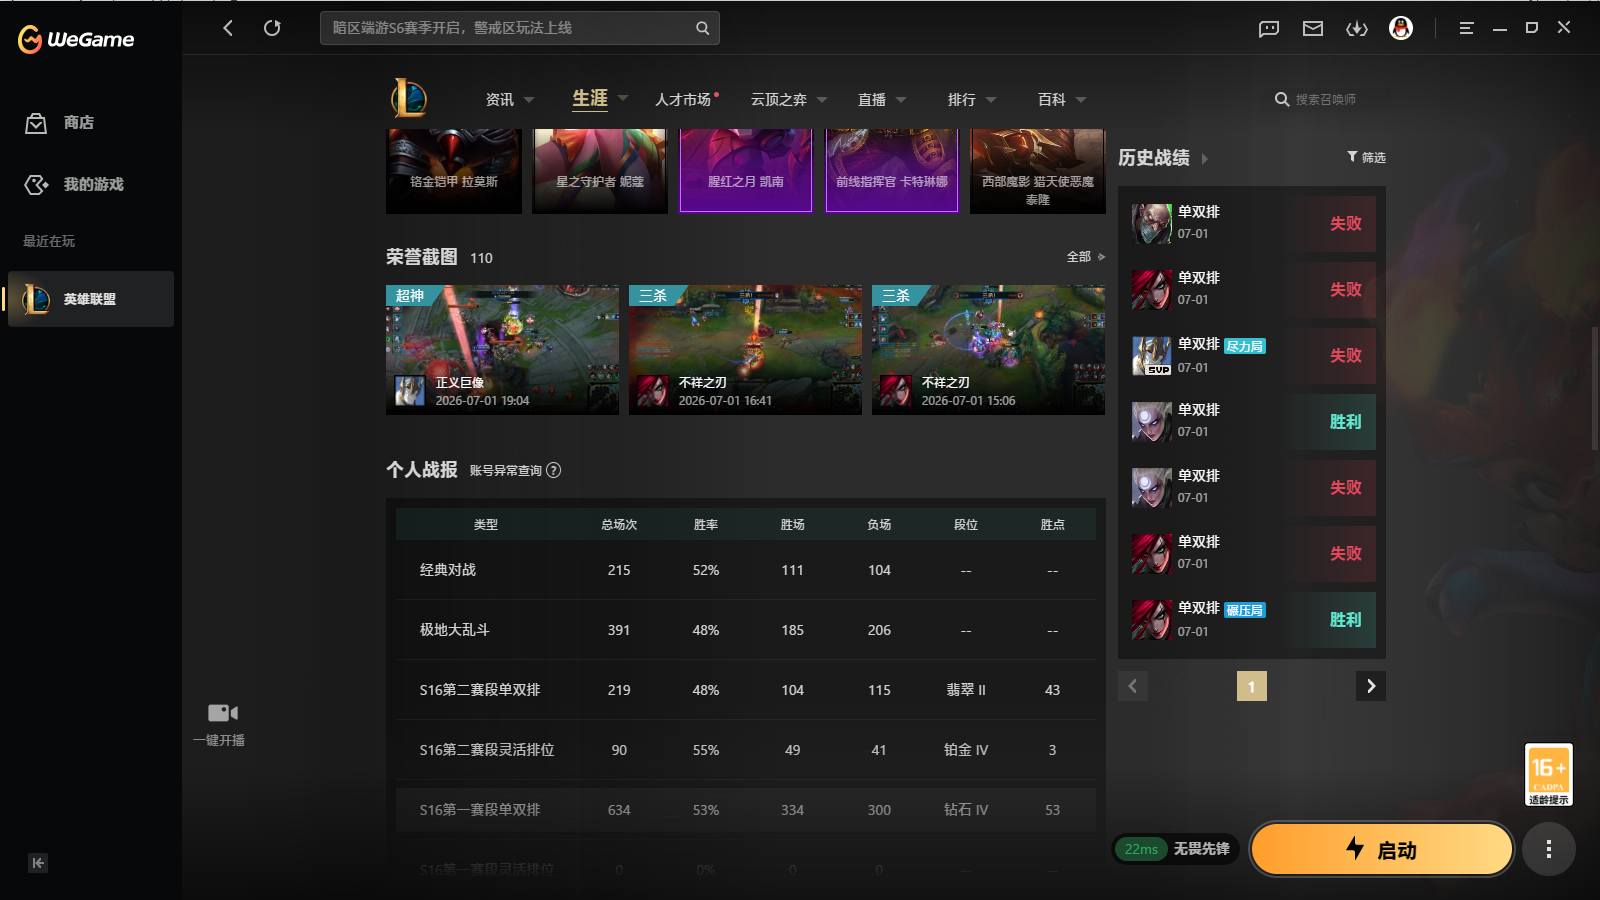Image resolution: width=1600 pixels, height=900 pixels.
Task: Click S16第二赛段单双排 row label
Action: [x=480, y=690]
